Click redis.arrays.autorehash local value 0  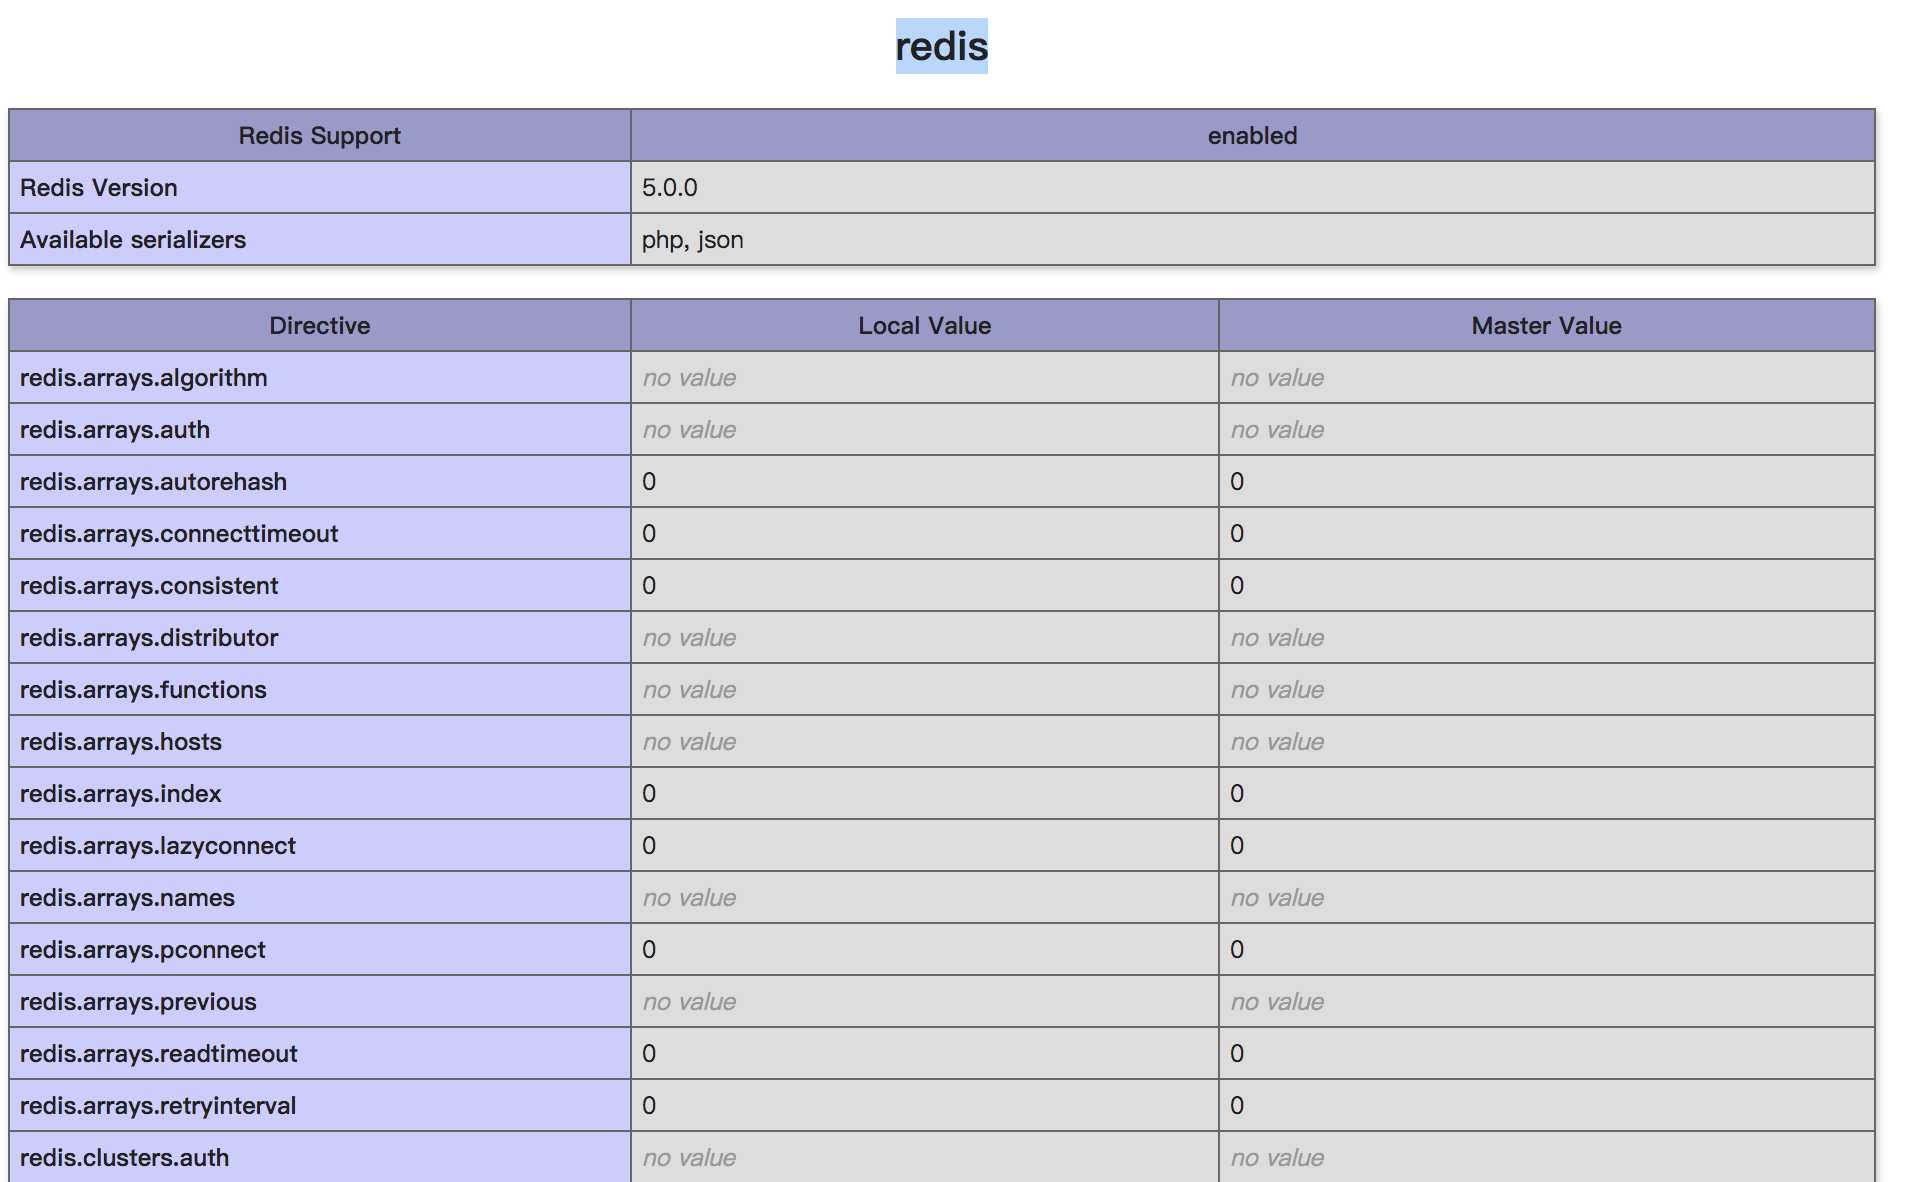649,482
